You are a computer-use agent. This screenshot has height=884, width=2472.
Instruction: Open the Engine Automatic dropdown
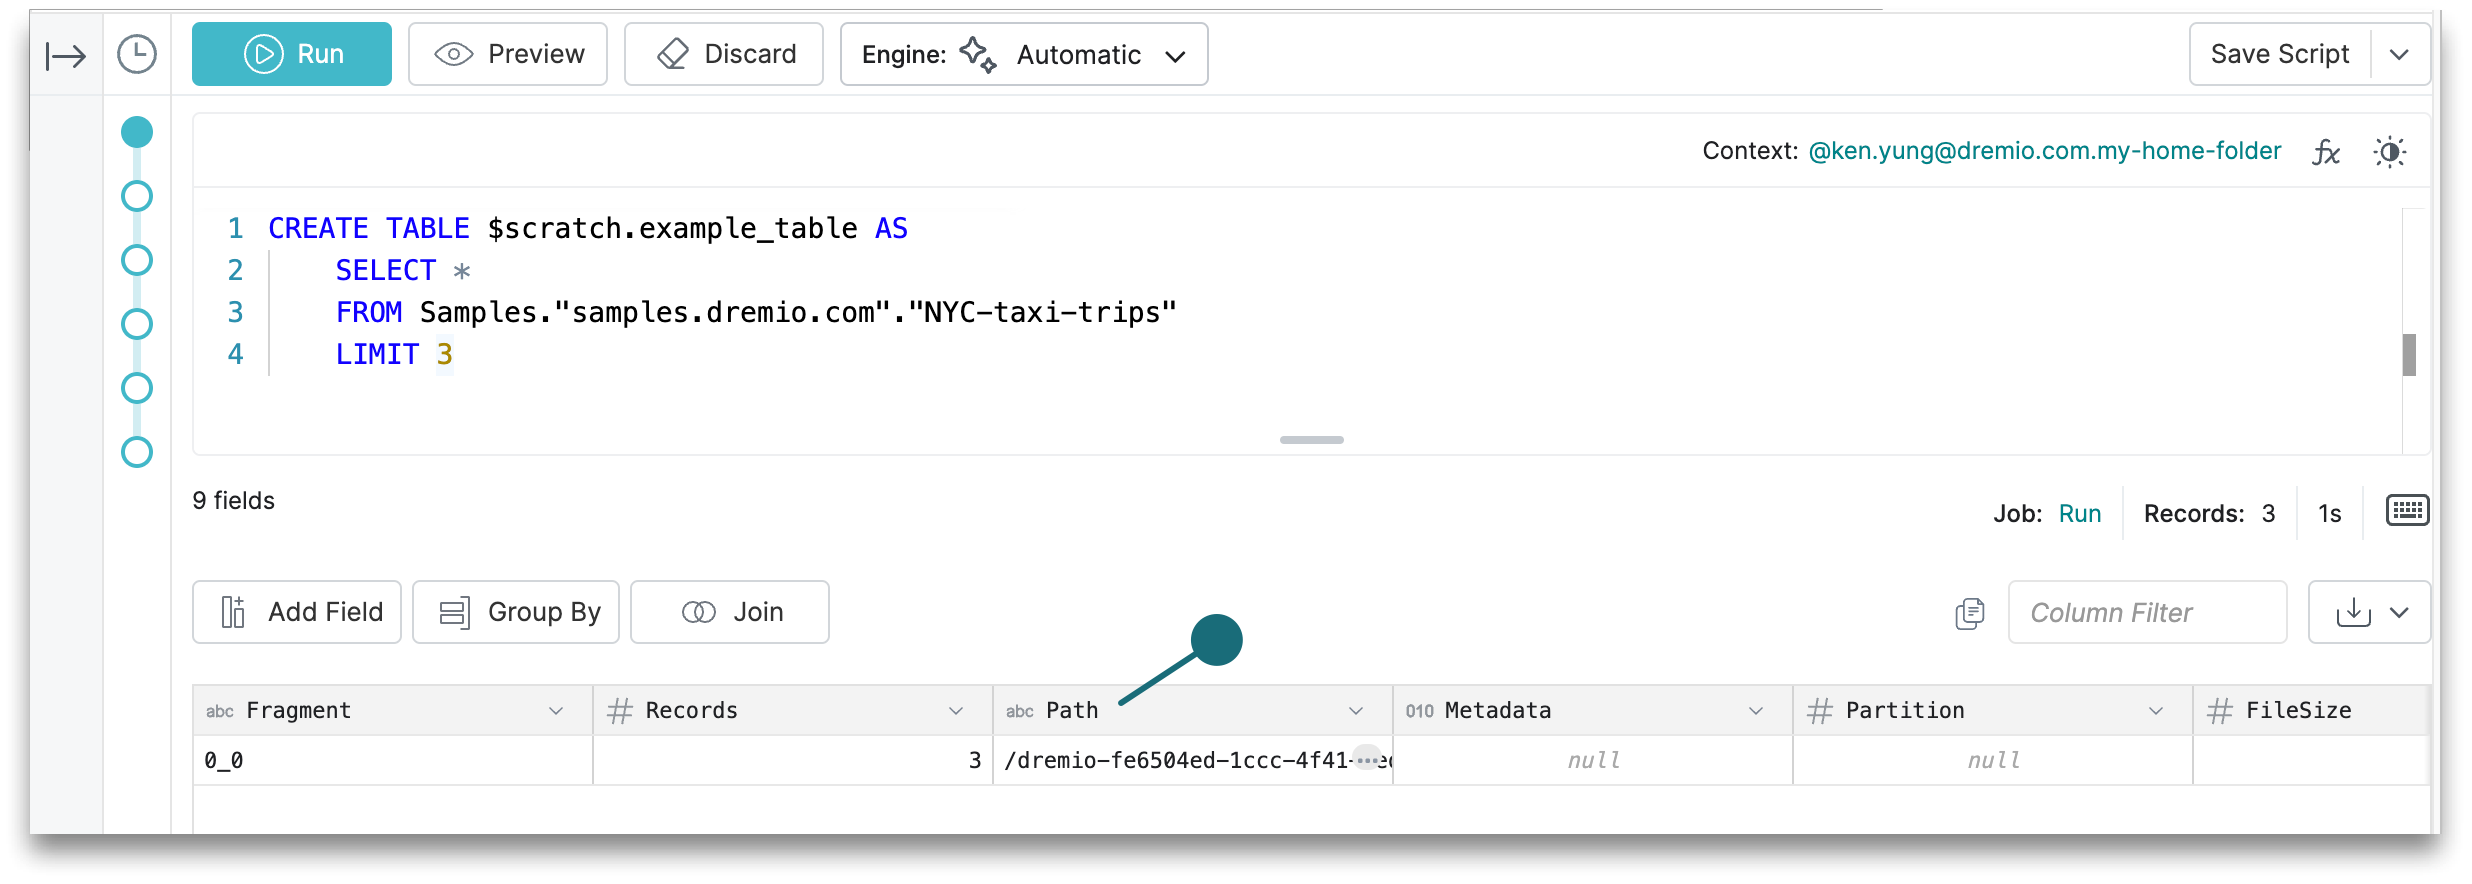pos(1024,54)
